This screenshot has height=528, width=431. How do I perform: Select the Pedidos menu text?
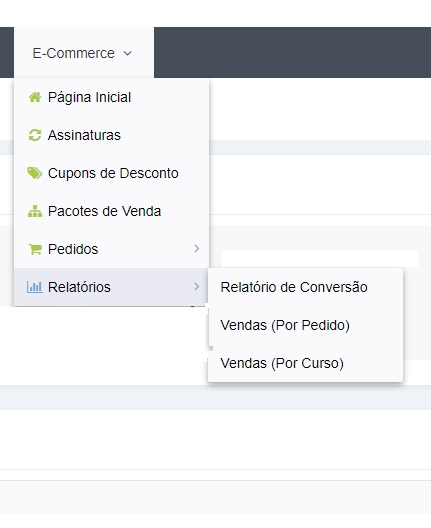pyautogui.click(x=73, y=249)
